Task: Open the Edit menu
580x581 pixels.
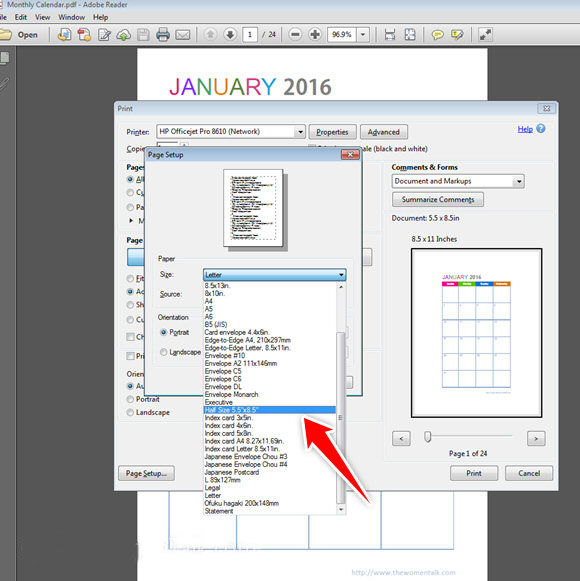Action: (x=21, y=17)
